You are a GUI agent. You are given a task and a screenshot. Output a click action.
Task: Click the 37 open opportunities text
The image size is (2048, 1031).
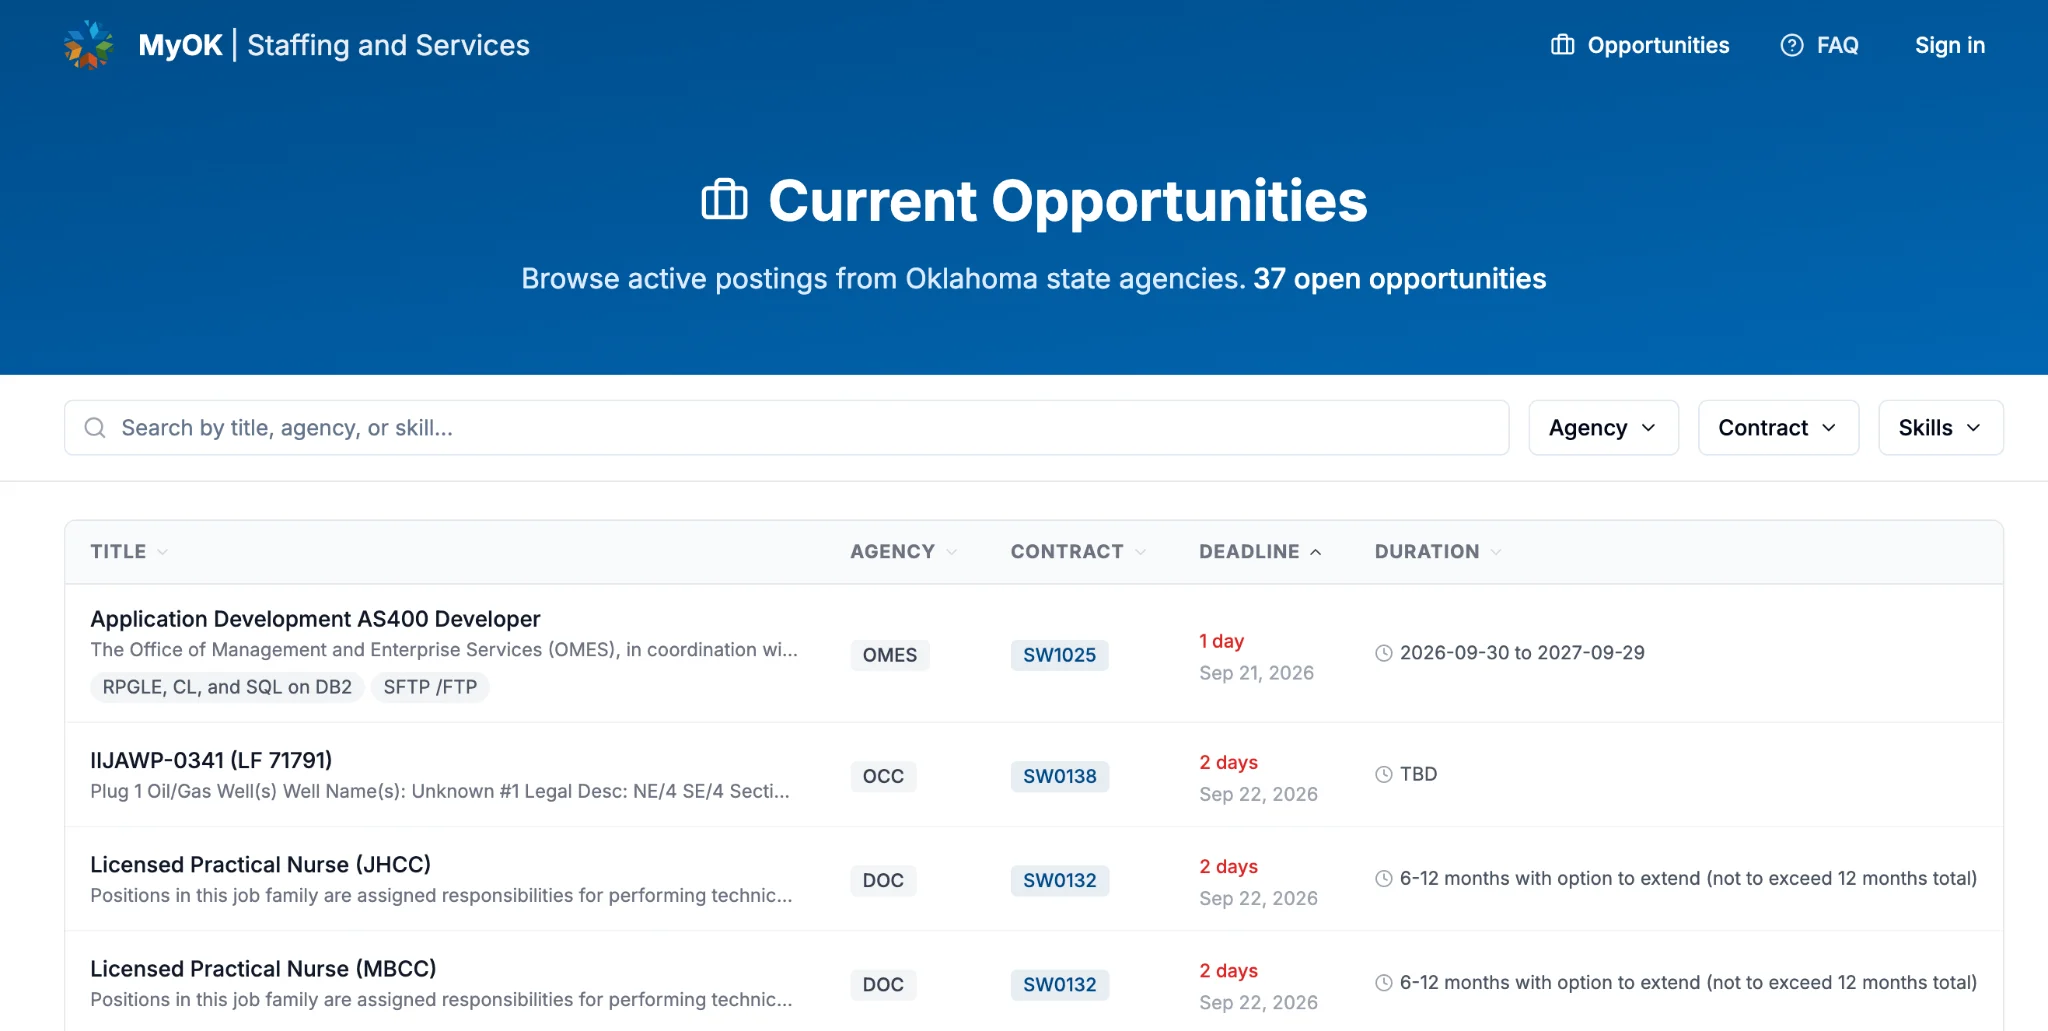1400,278
